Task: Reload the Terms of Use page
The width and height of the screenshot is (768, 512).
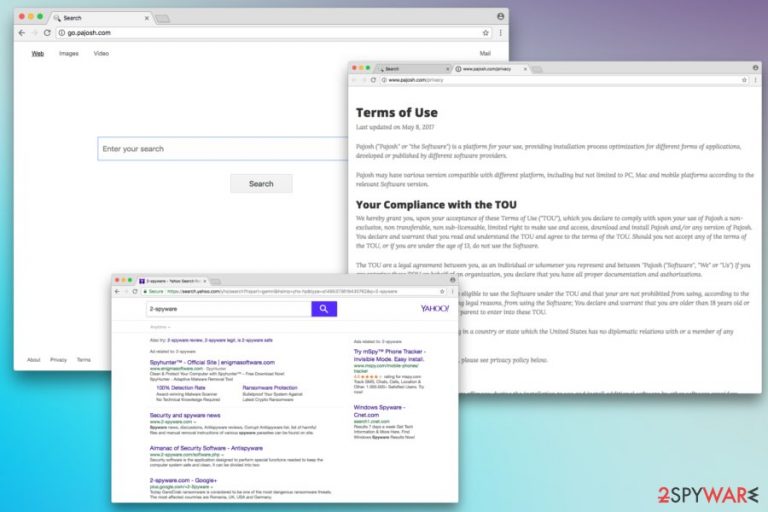Action: tap(373, 80)
